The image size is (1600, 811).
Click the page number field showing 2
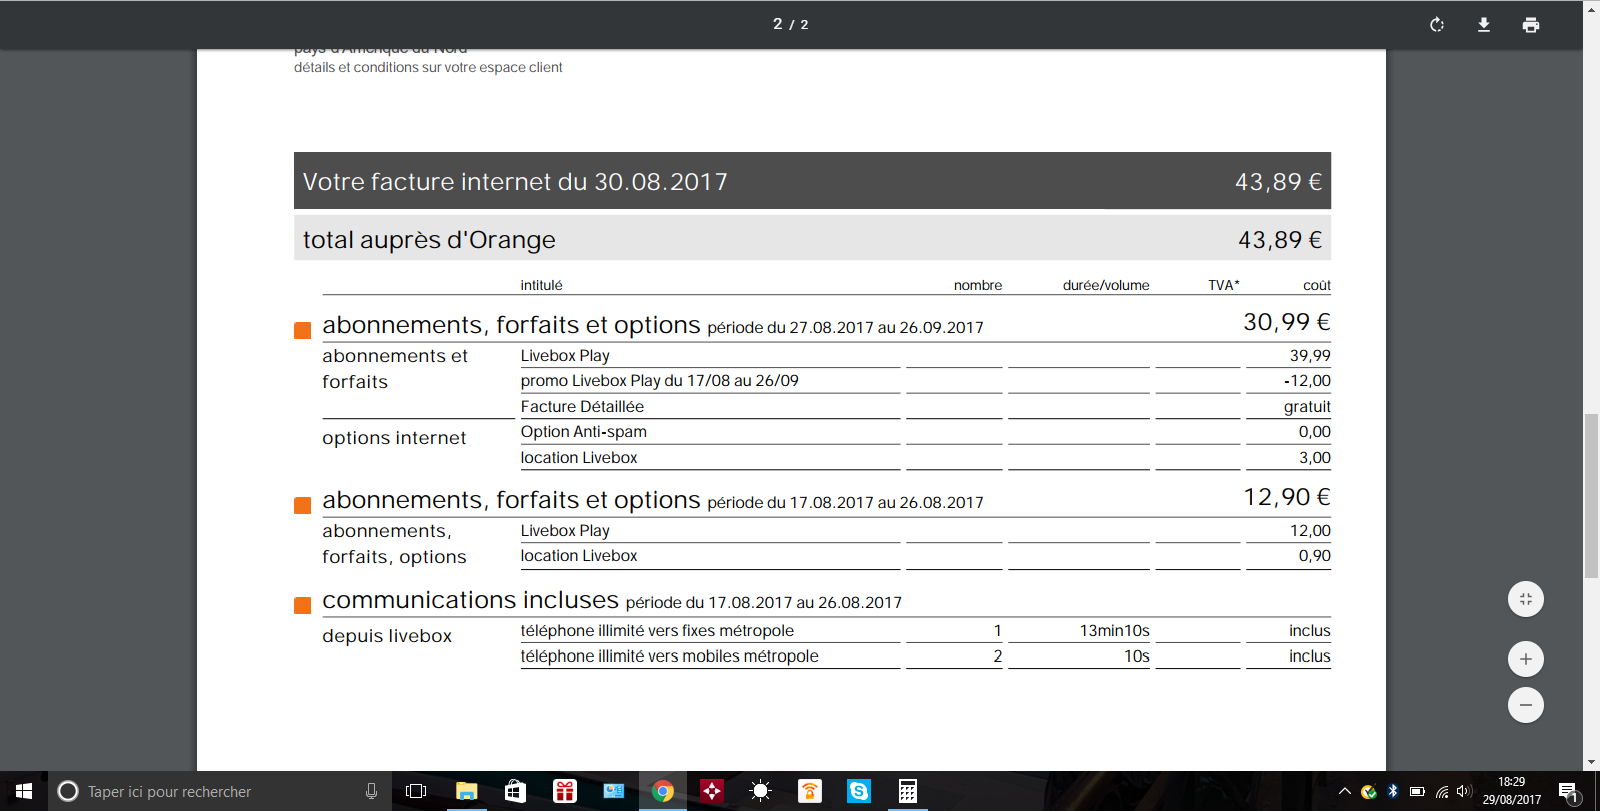coord(777,24)
